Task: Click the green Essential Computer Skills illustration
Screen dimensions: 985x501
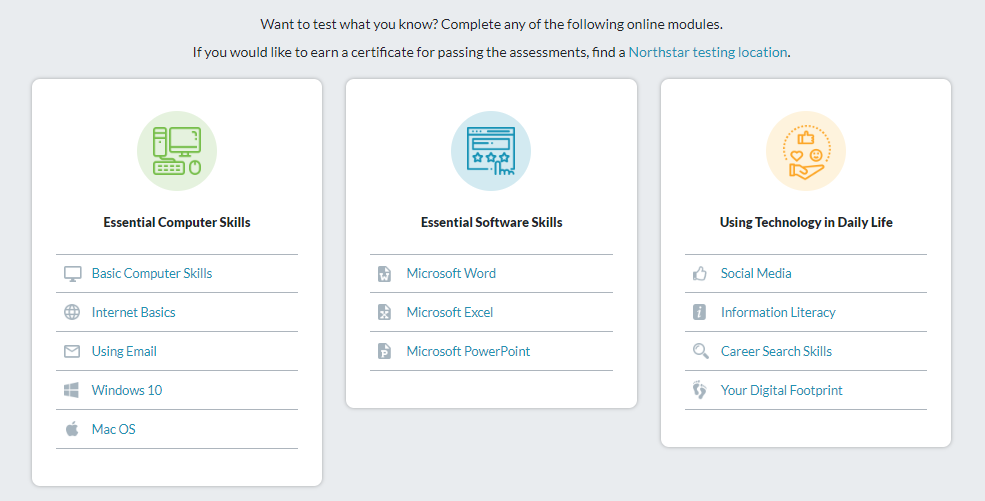Action: (x=177, y=151)
